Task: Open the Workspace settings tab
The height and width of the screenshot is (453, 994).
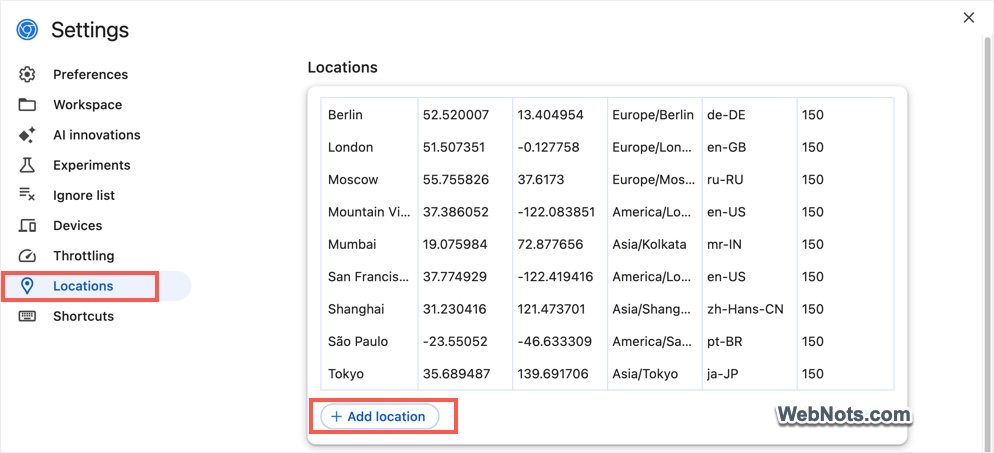Action: pyautogui.click(x=87, y=105)
